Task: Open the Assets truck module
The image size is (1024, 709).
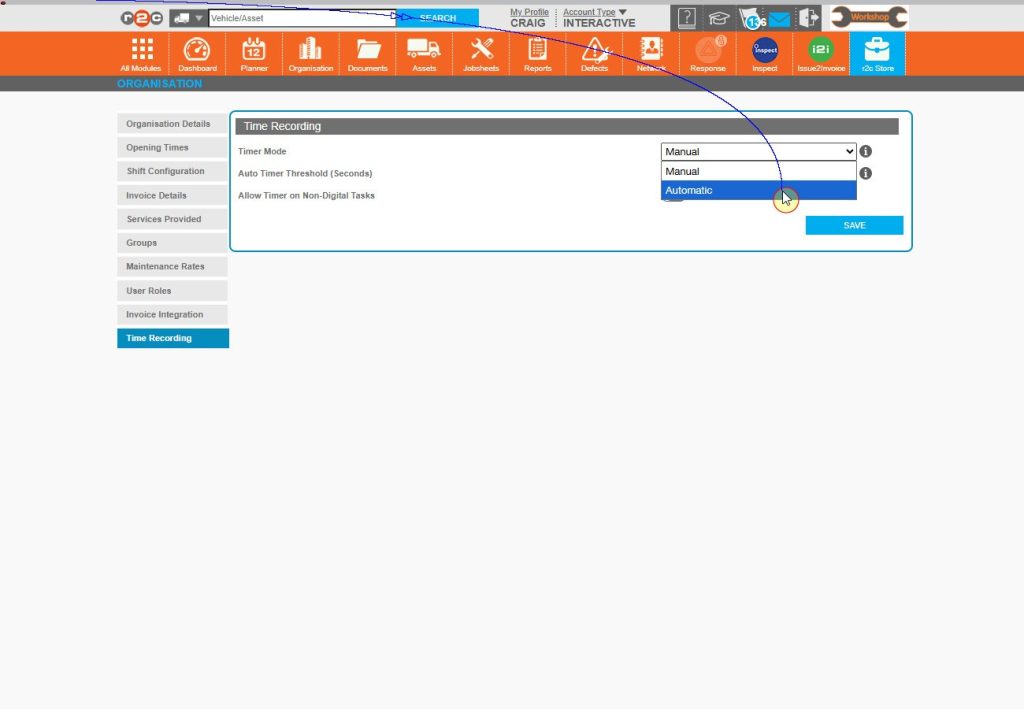Action: click(x=424, y=54)
